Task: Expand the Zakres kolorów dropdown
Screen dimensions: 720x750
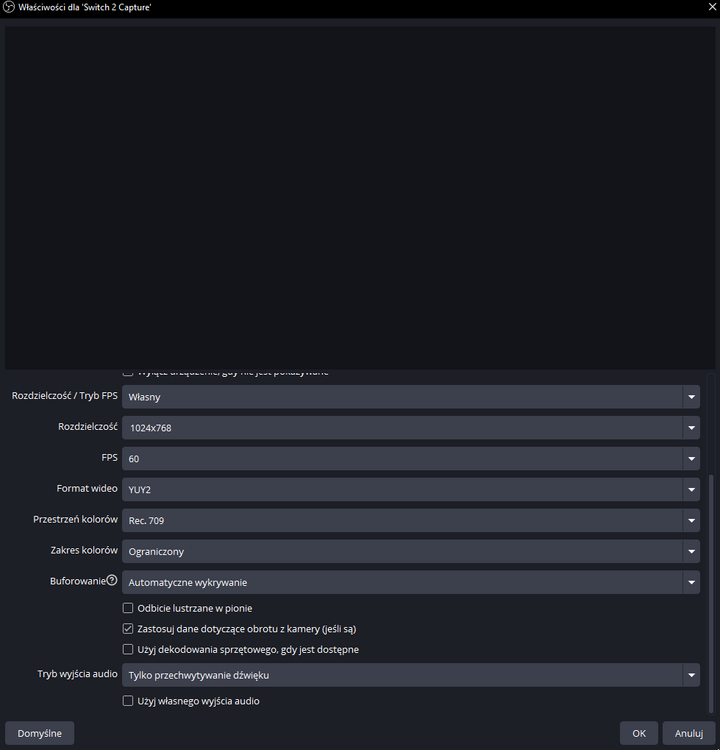Action: tap(410, 552)
